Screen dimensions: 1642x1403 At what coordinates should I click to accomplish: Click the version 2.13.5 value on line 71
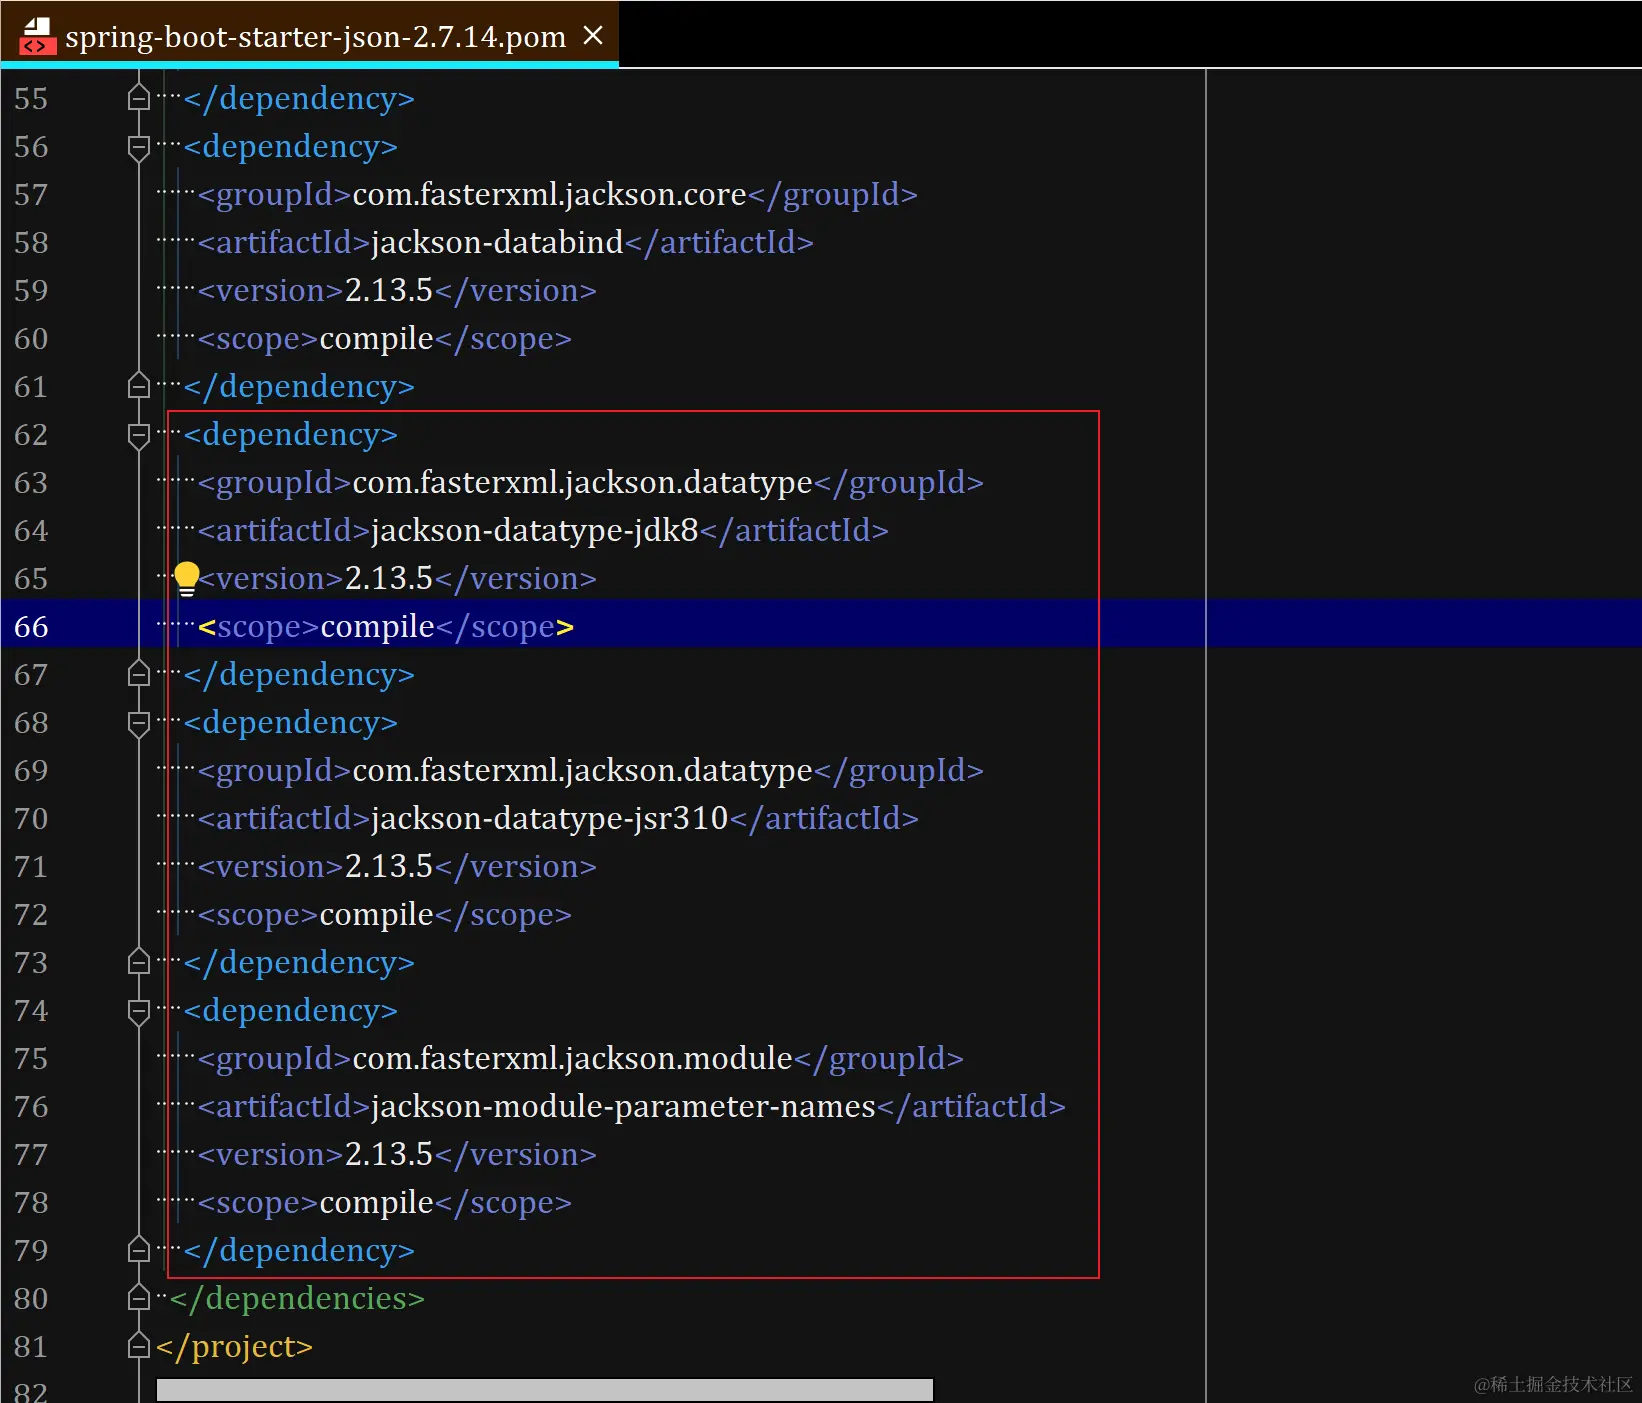389,866
